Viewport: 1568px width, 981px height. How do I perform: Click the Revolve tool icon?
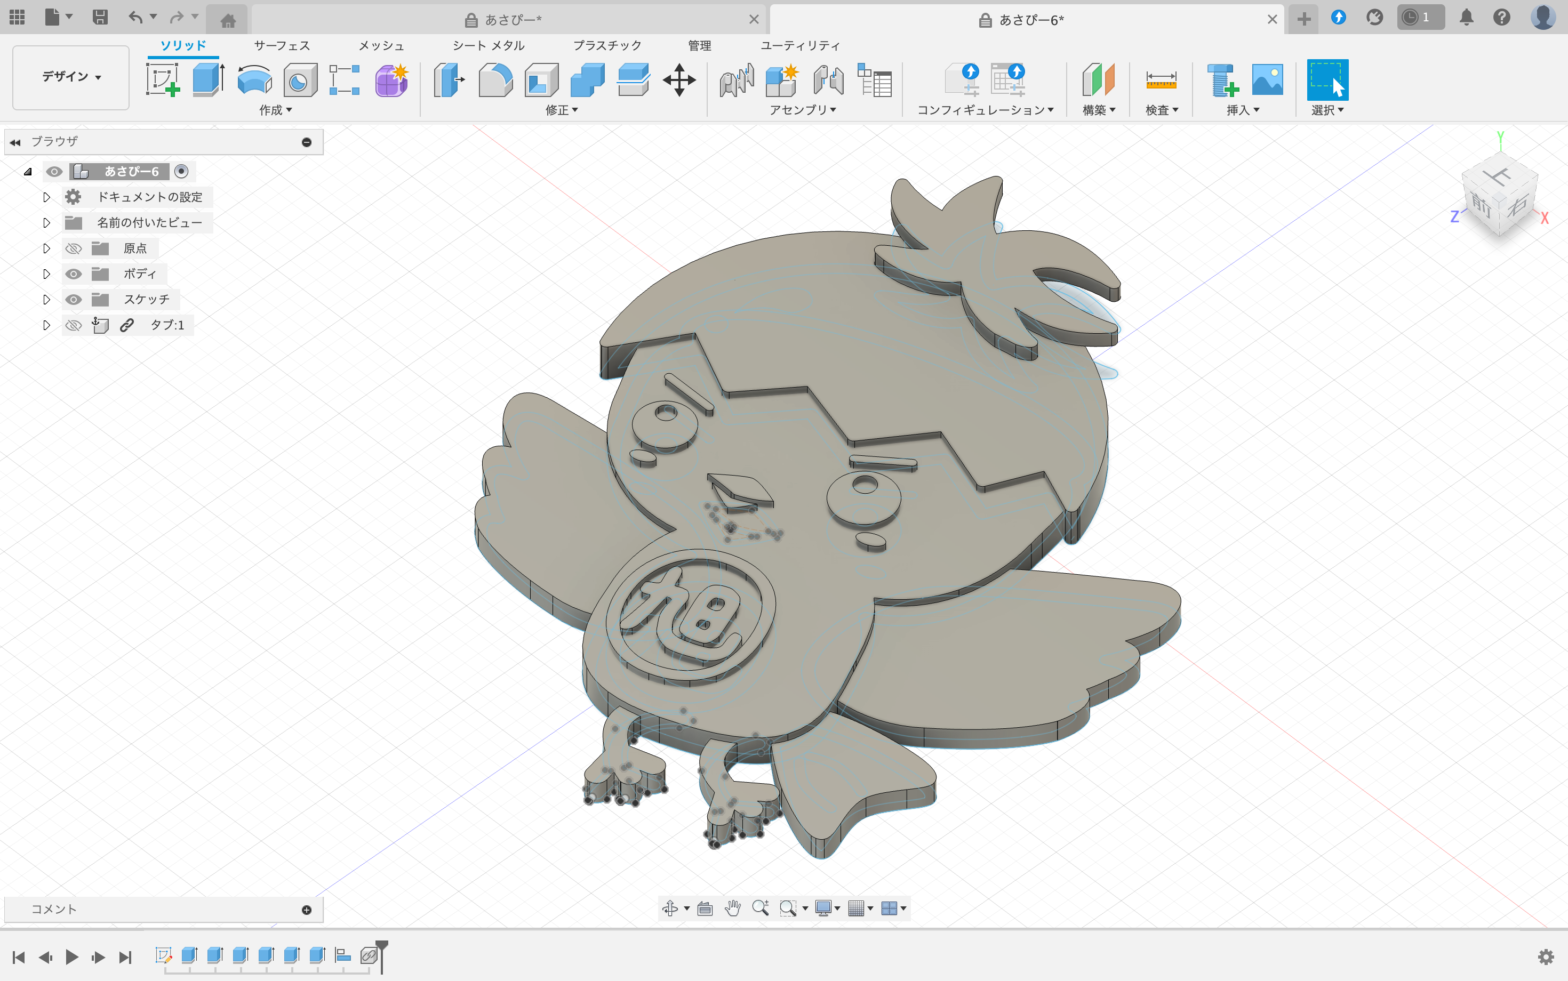[254, 80]
